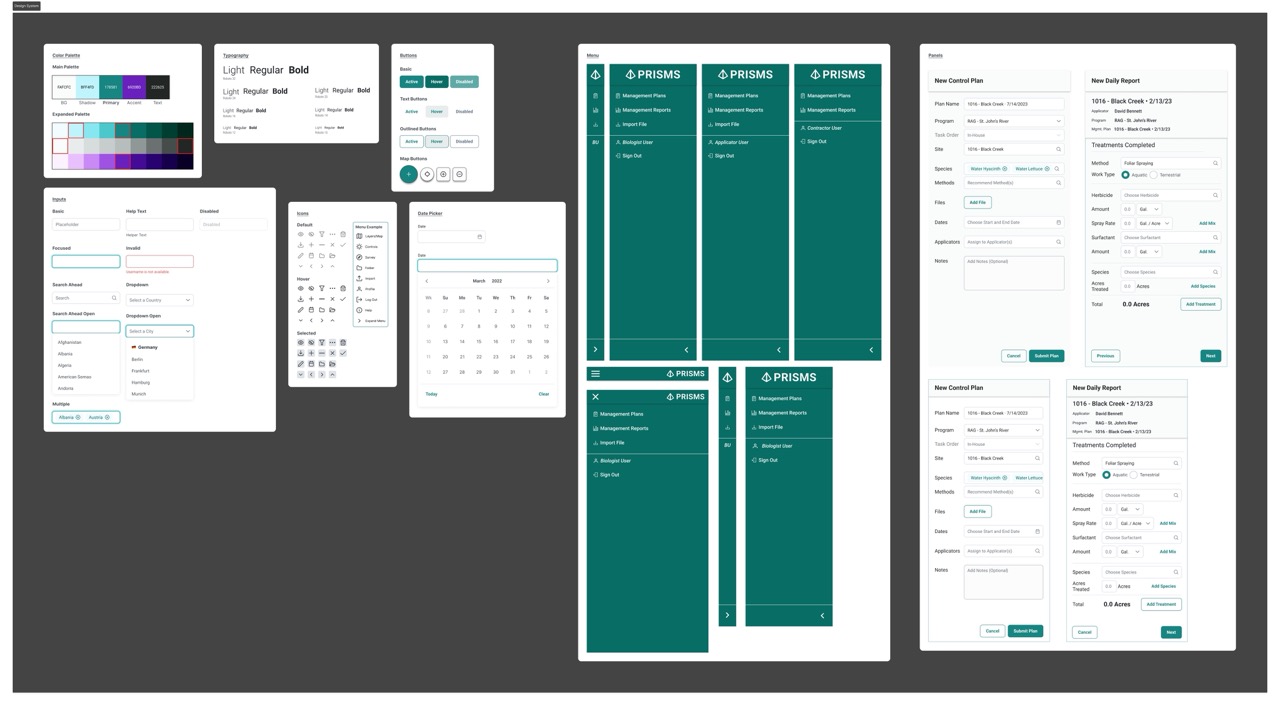
Task: Click Expand Menu chevron in Menu Example
Action: coord(359,321)
